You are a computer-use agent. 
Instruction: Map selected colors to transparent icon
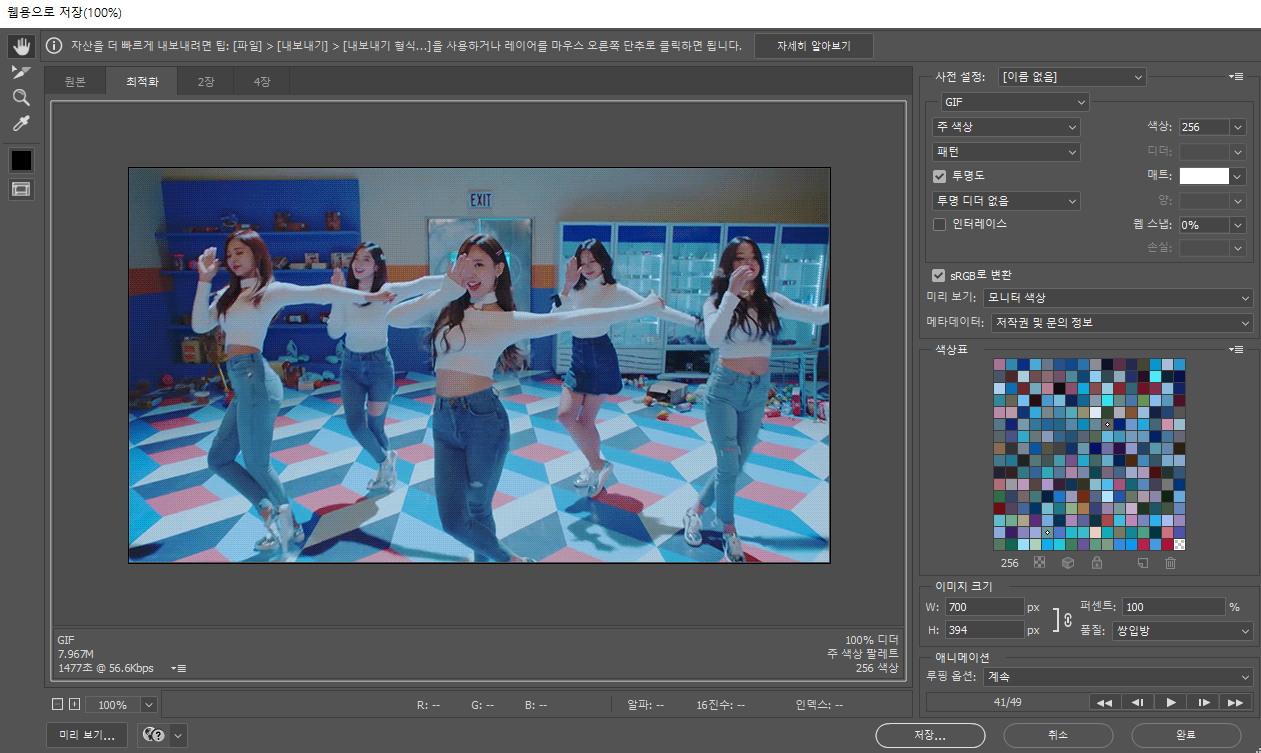1039,563
